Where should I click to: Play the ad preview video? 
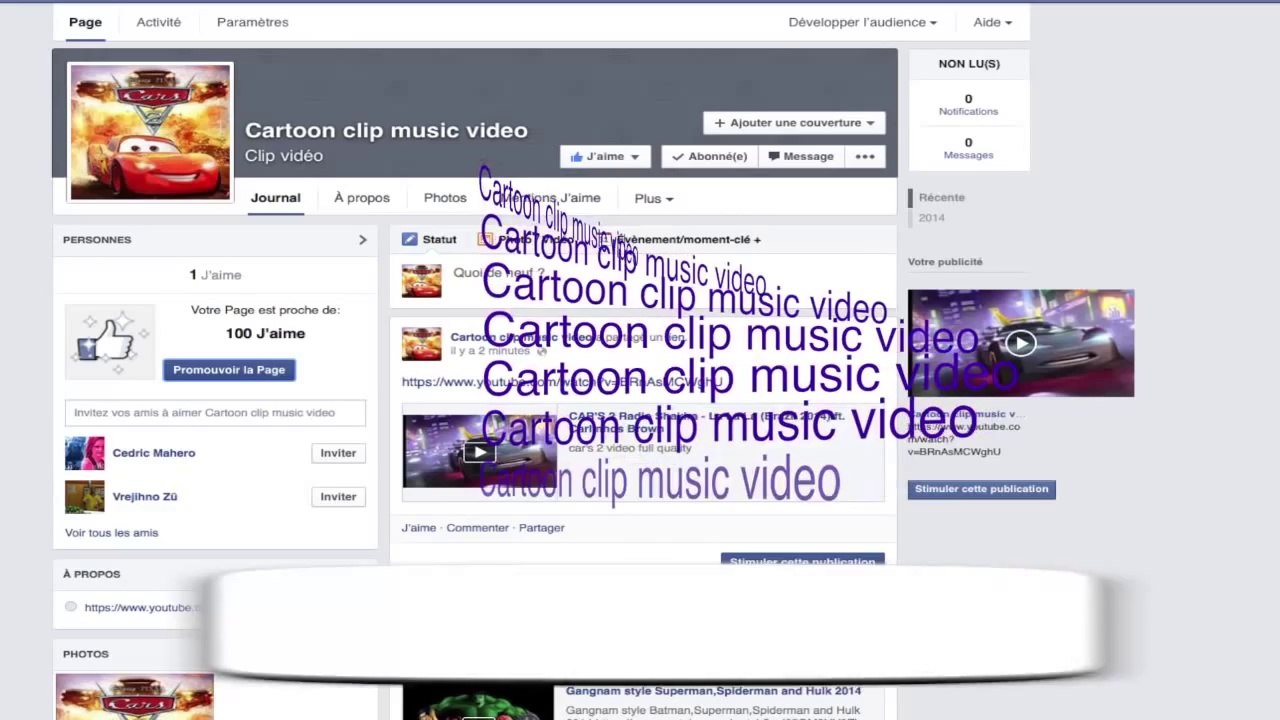click(x=1020, y=343)
